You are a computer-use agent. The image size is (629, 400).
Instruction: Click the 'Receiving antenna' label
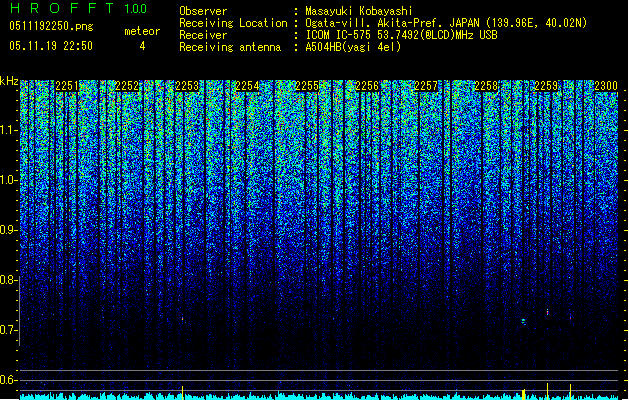click(x=230, y=47)
